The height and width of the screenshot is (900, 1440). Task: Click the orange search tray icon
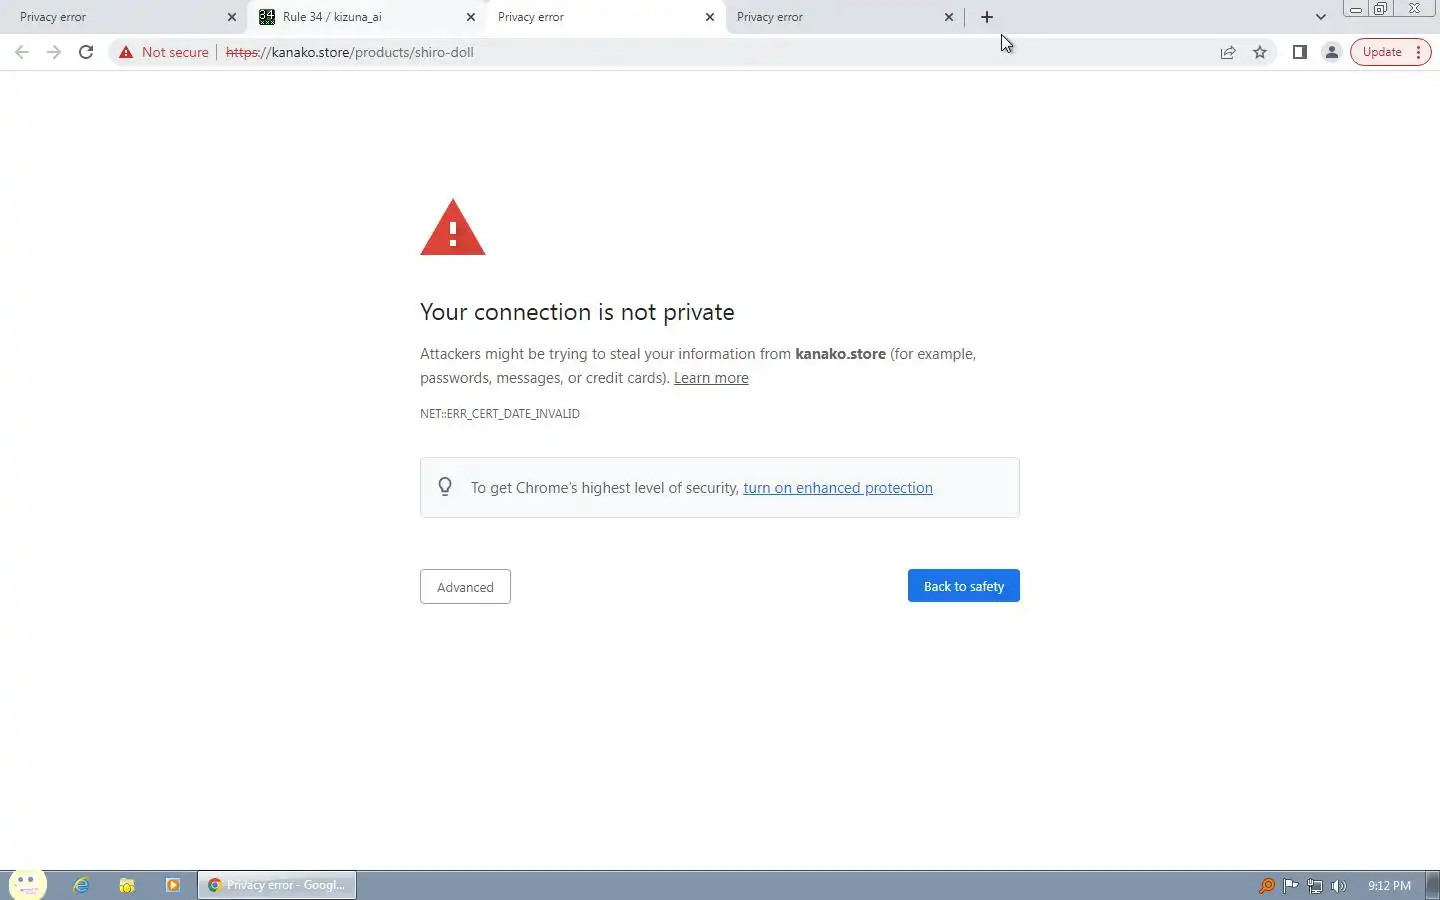coord(1266,885)
